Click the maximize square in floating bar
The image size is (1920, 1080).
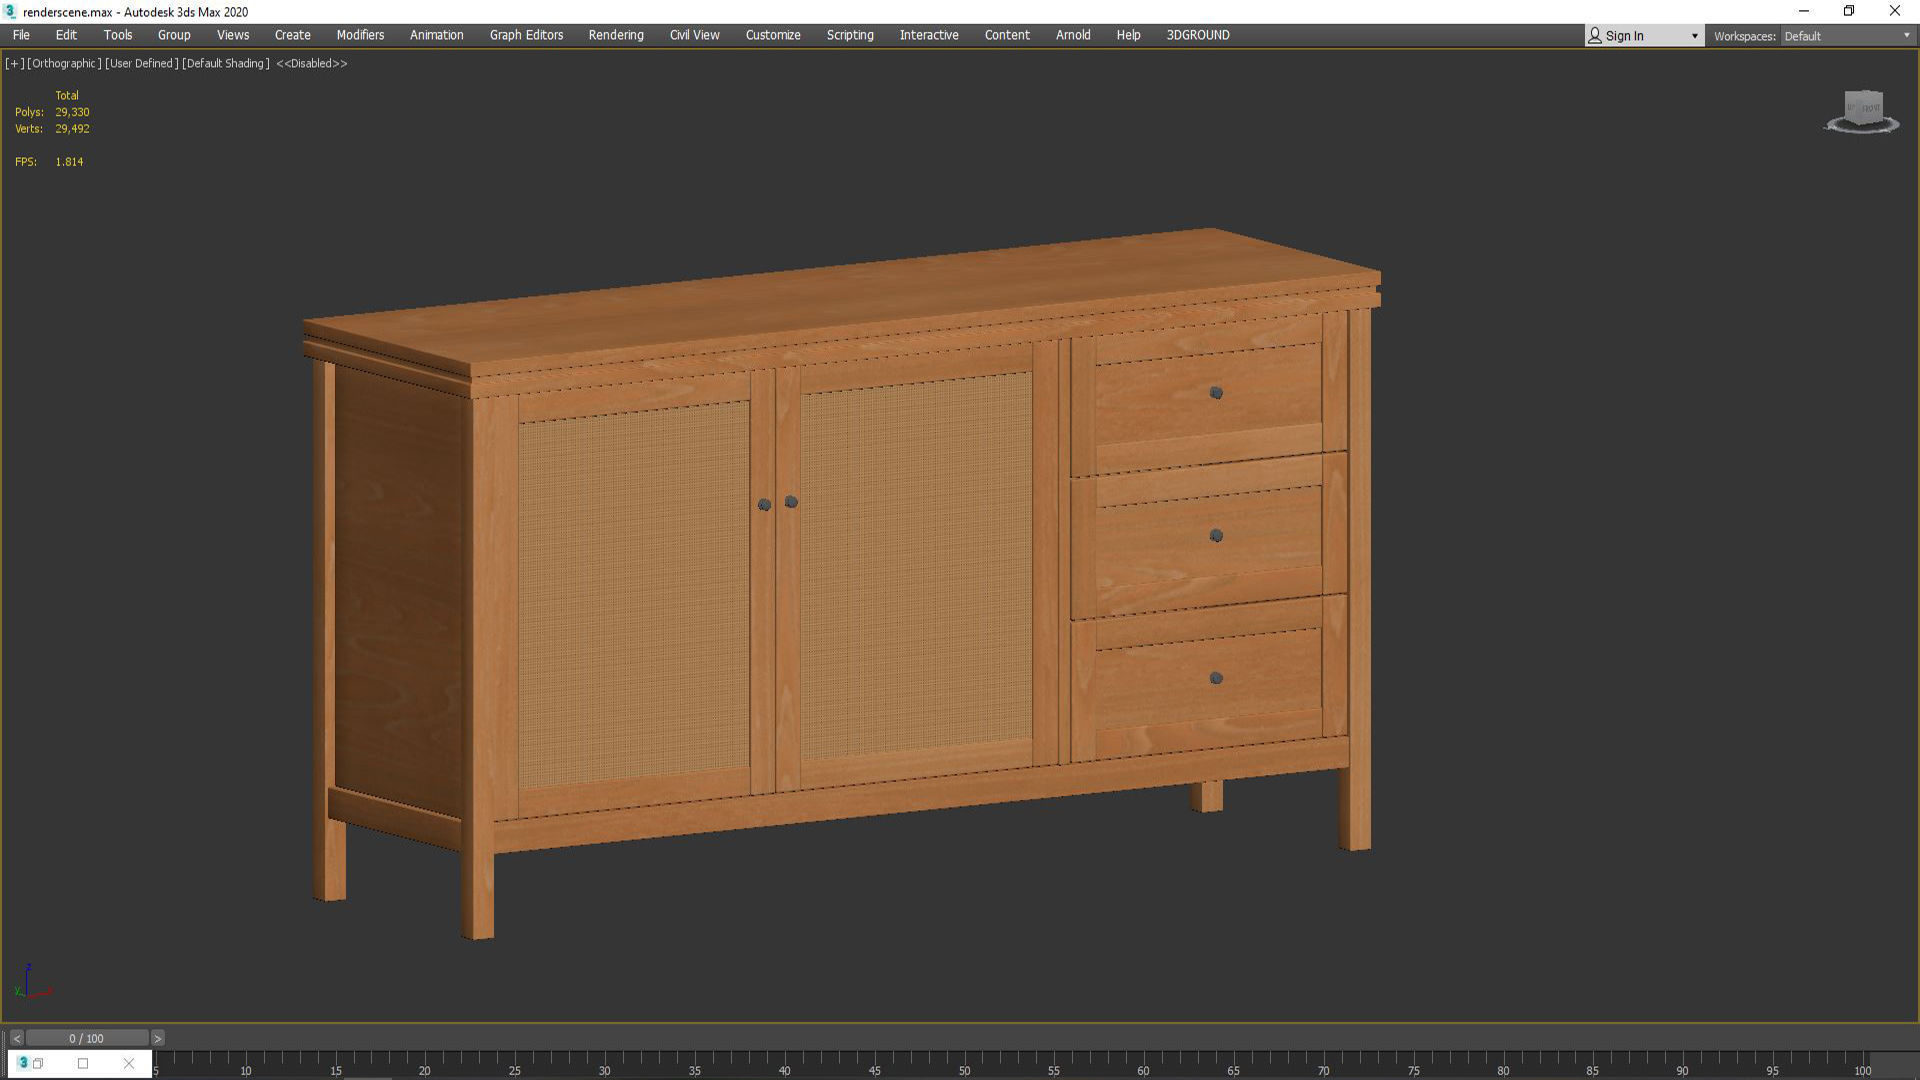(x=83, y=1063)
